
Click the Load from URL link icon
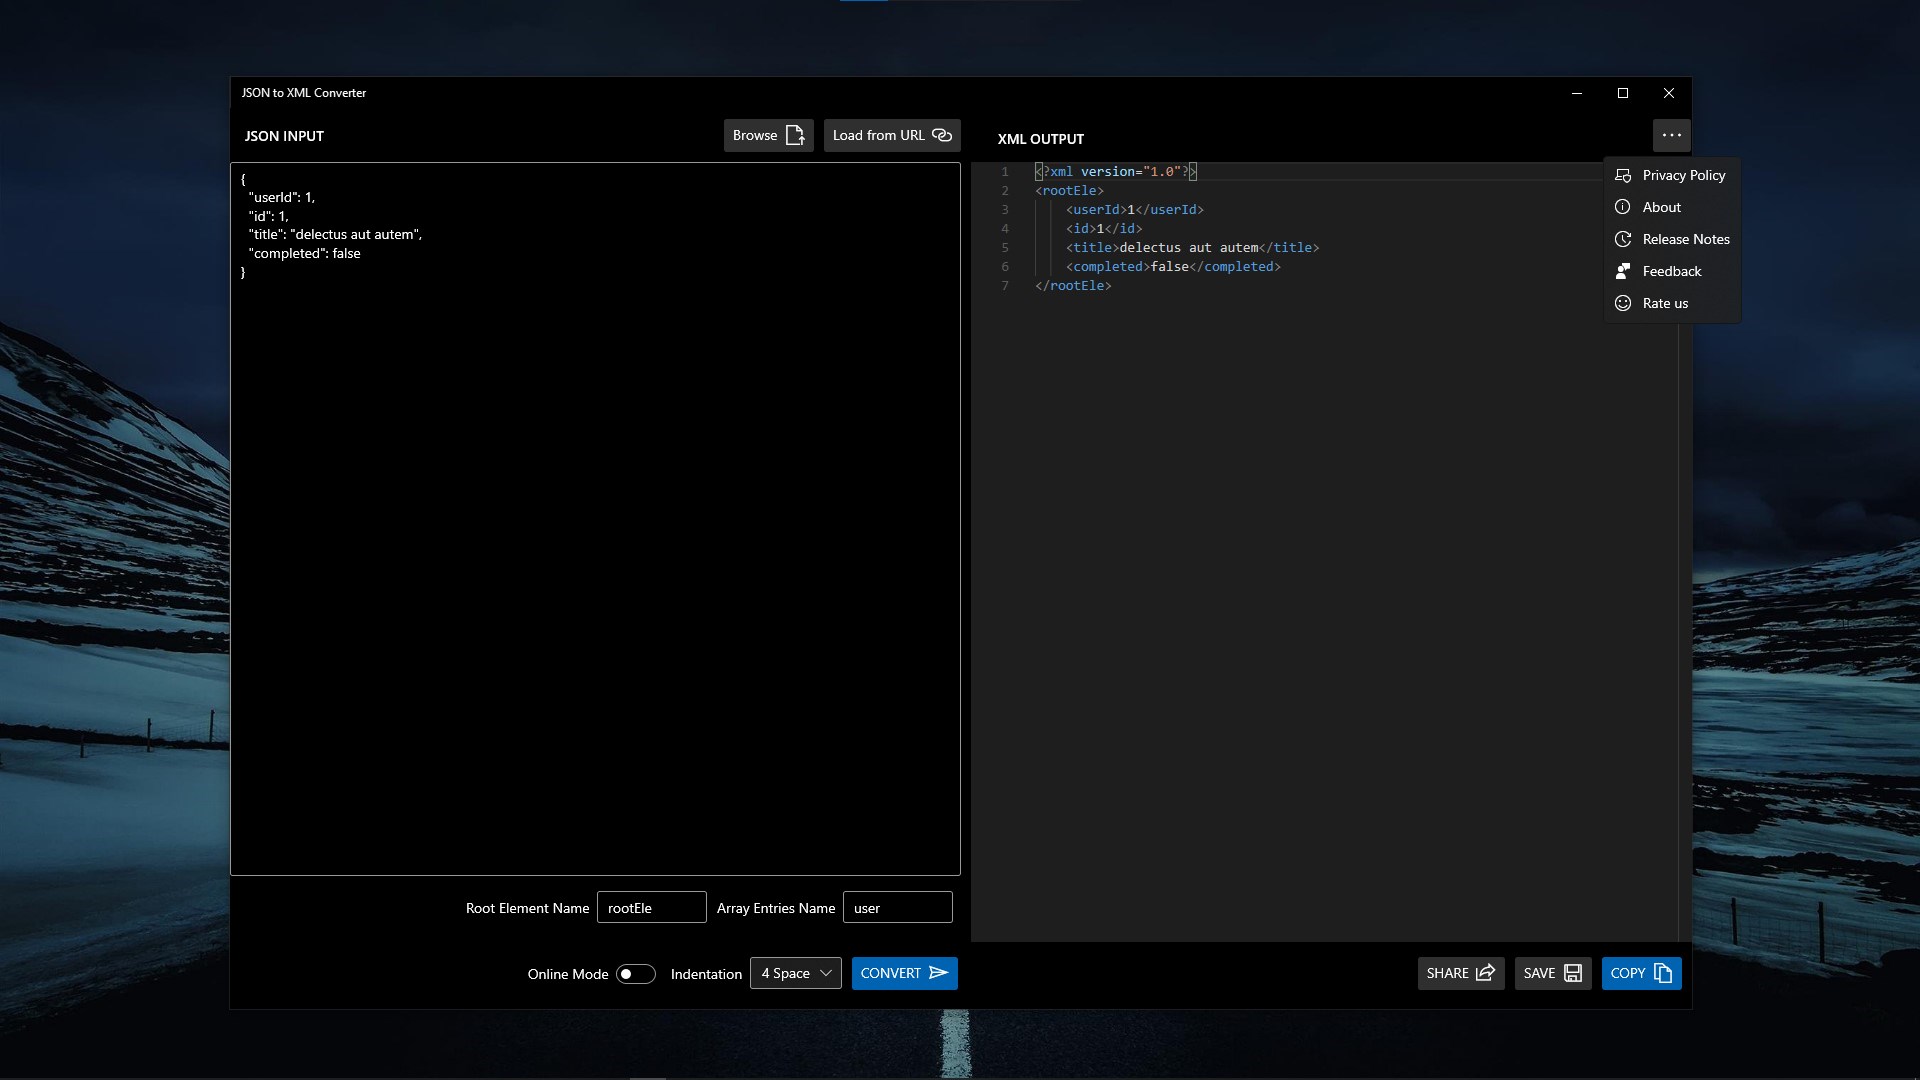pyautogui.click(x=942, y=135)
